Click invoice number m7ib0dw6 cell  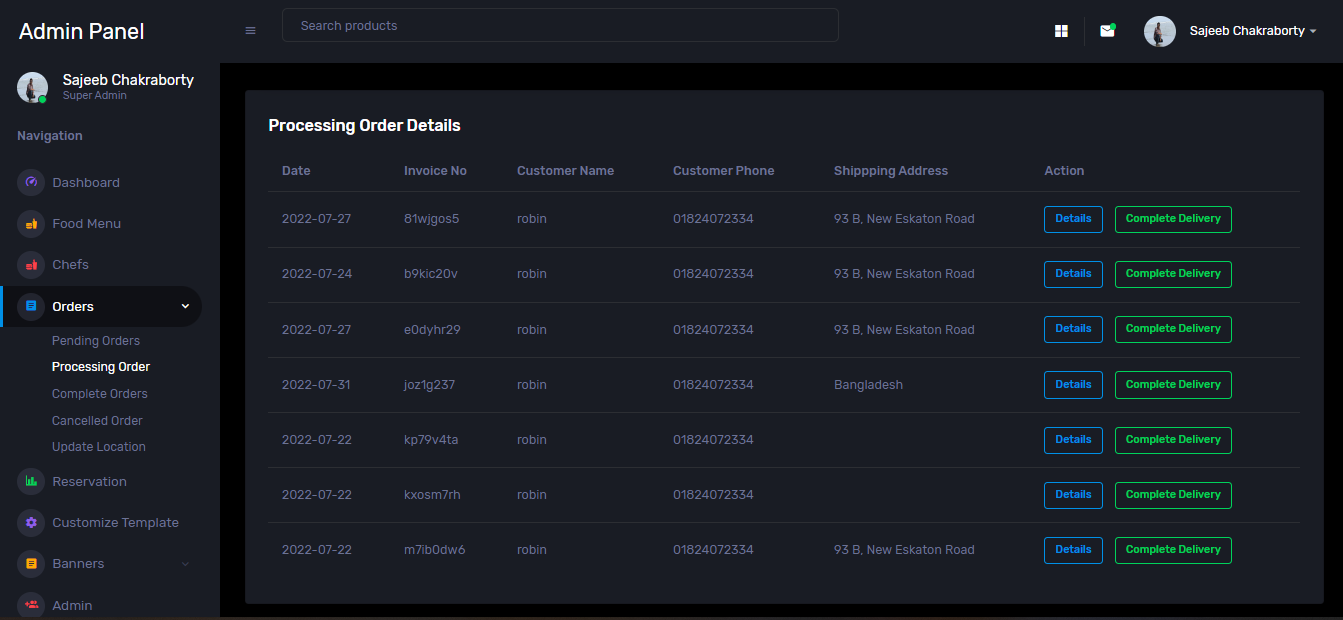click(x=434, y=550)
